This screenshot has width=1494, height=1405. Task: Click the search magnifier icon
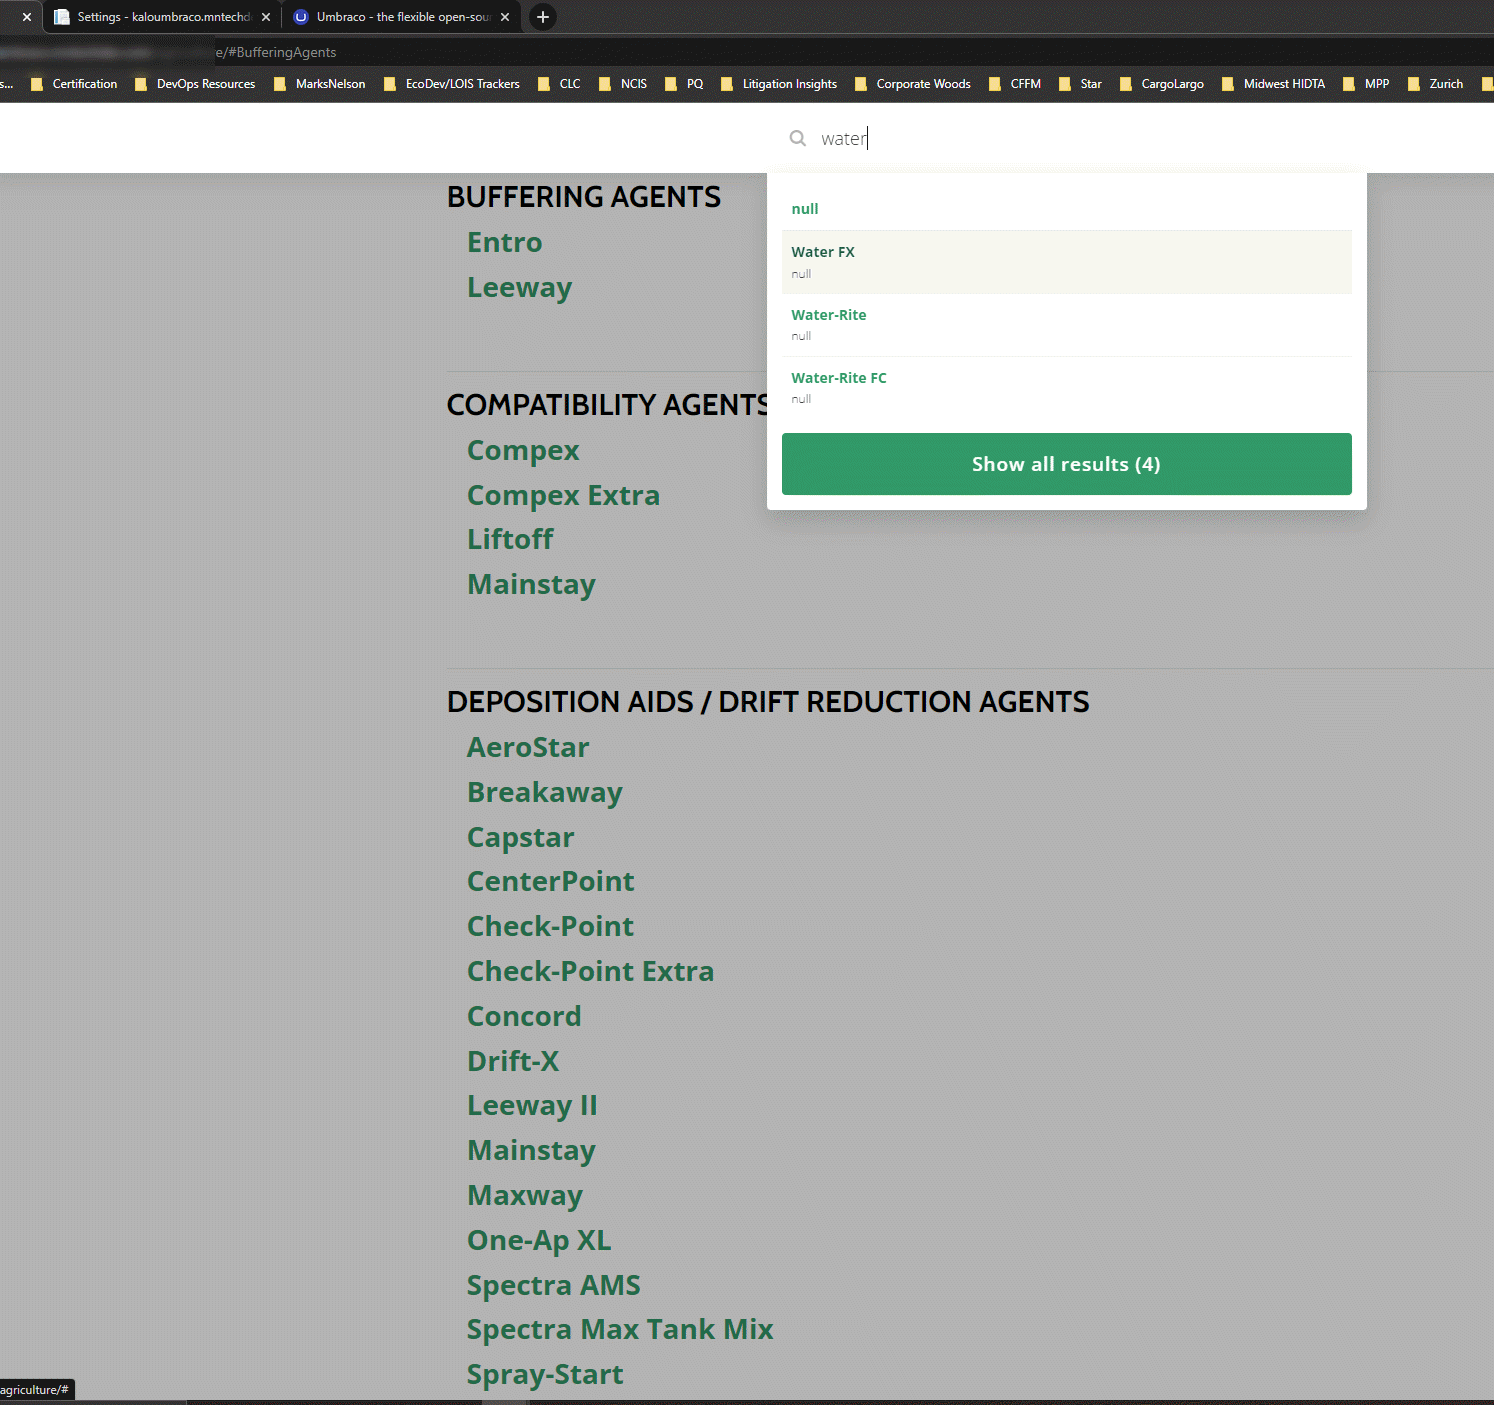pyautogui.click(x=798, y=138)
